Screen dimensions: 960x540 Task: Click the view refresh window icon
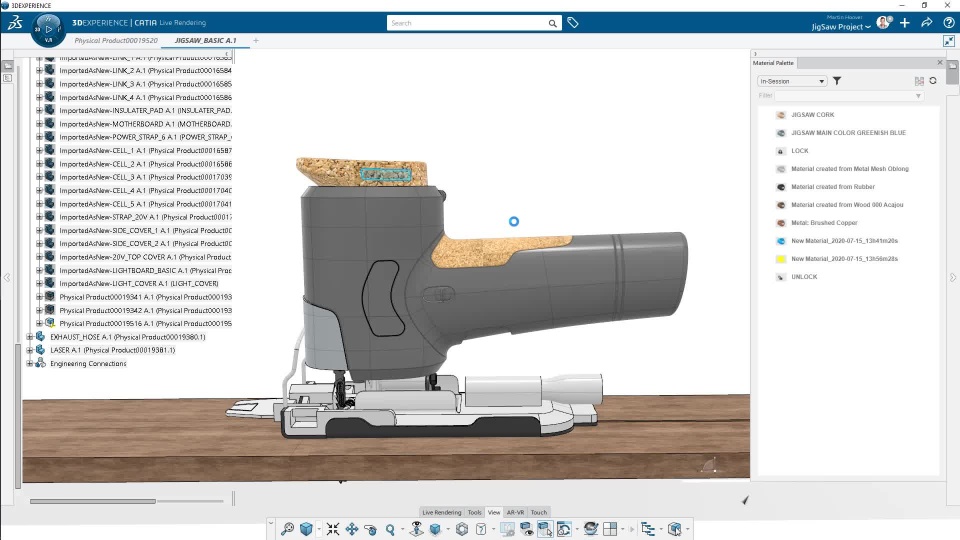[x=564, y=528]
